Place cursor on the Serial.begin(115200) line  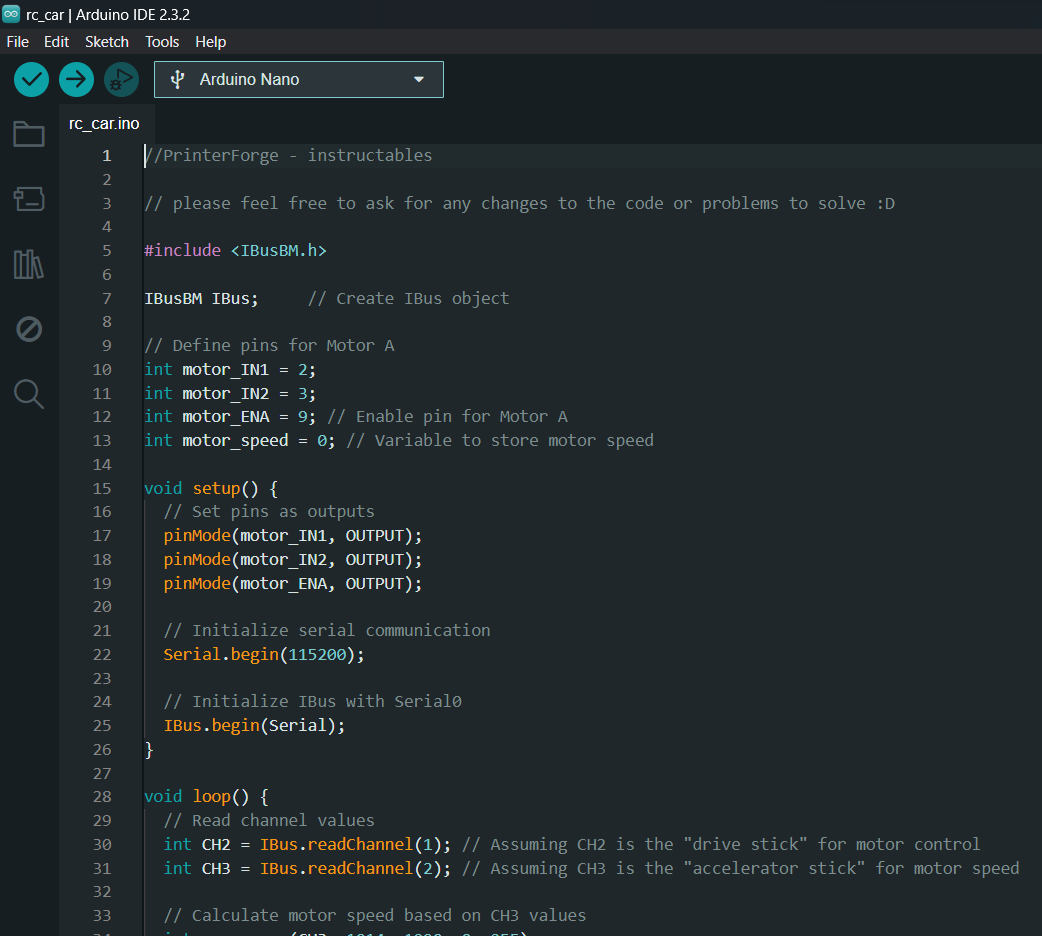264,655
